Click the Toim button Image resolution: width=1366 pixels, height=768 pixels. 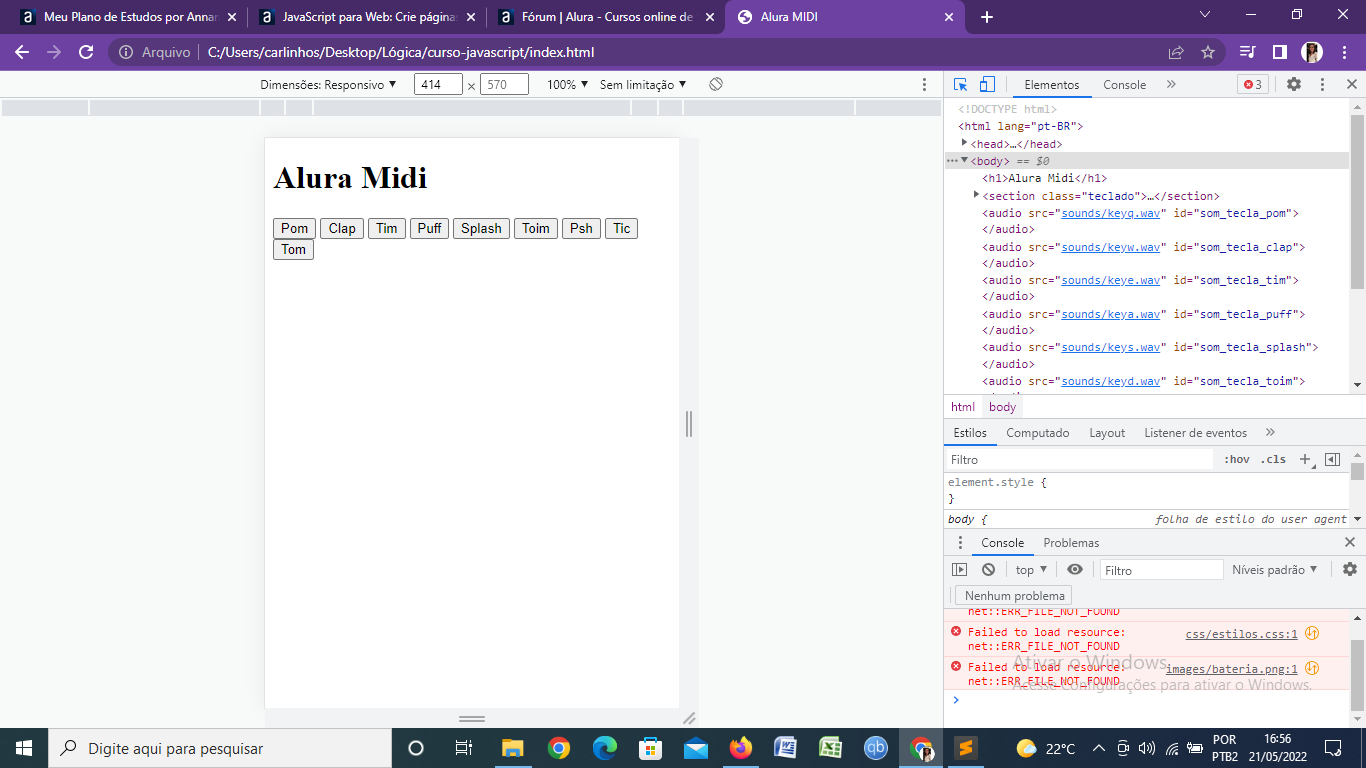[x=536, y=229]
